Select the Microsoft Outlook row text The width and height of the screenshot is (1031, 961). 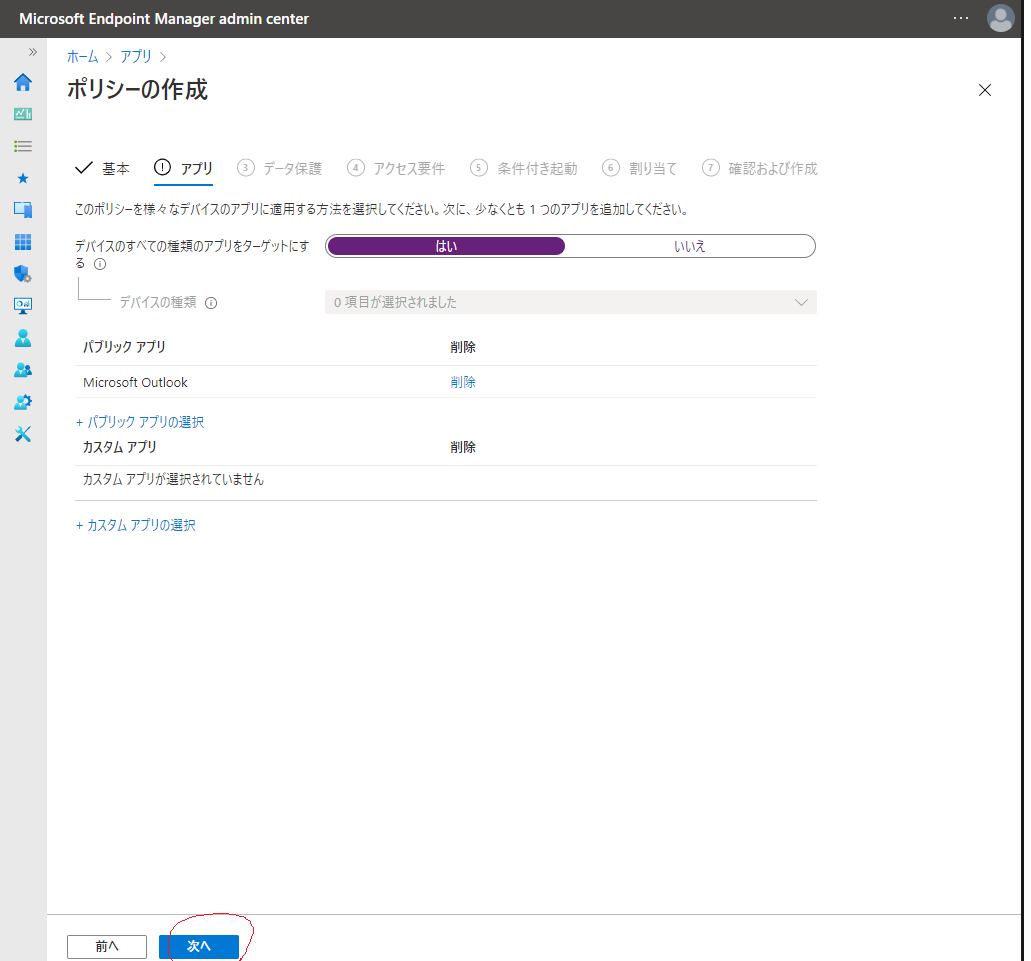(135, 383)
